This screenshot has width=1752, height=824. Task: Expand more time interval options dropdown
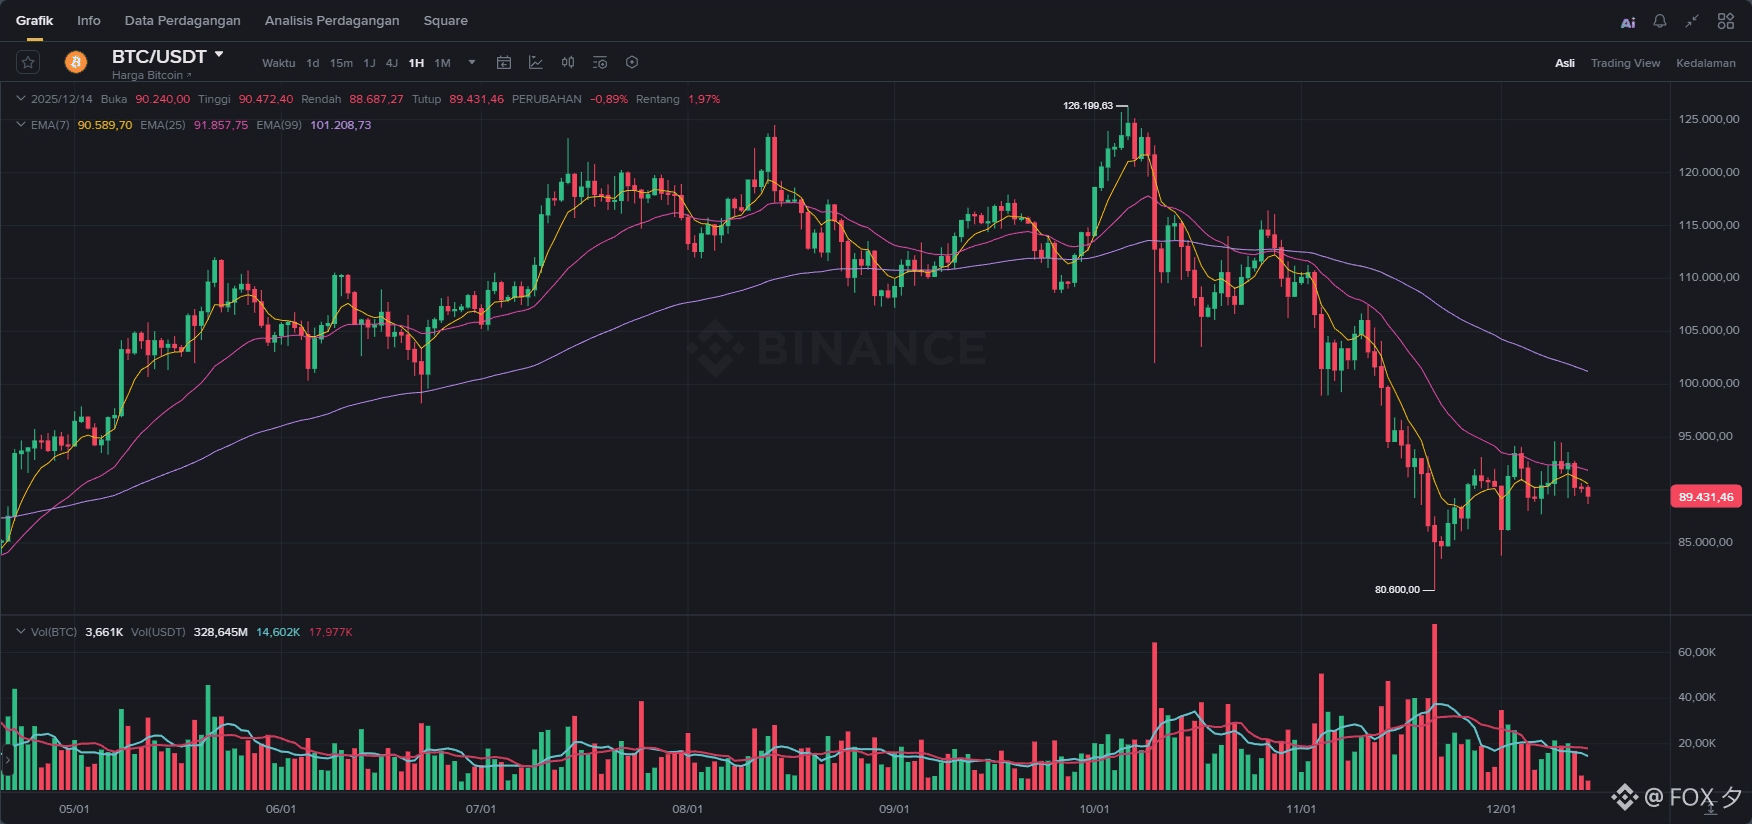tap(472, 62)
